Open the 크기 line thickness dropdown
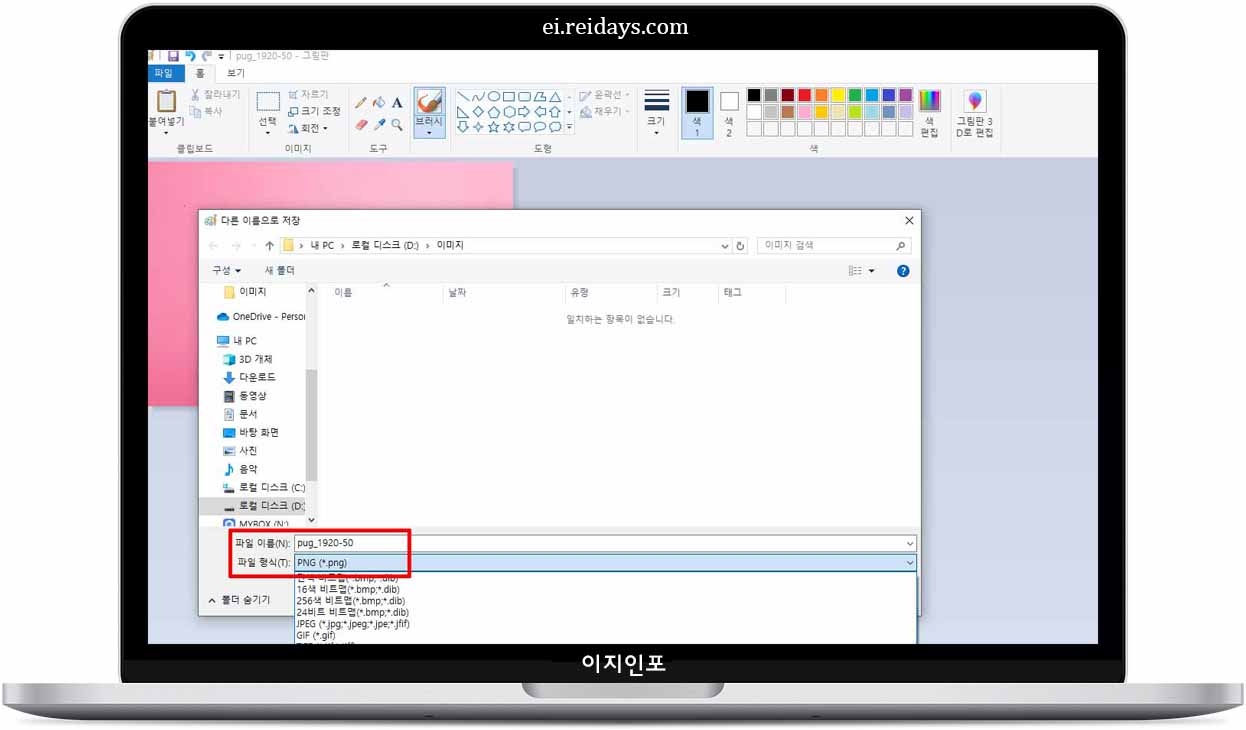Screen dimensions: 1246x730 coord(657,121)
